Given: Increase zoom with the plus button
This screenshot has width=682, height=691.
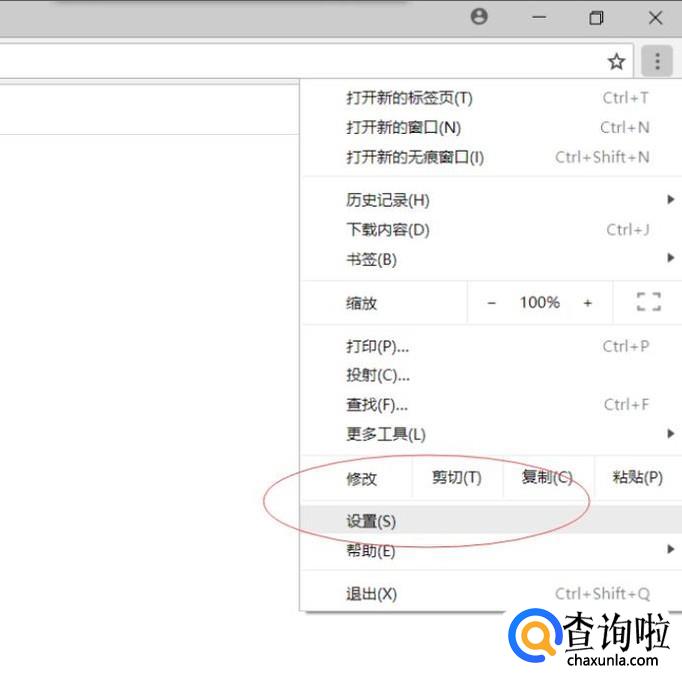Looking at the screenshot, I should click(x=588, y=303).
